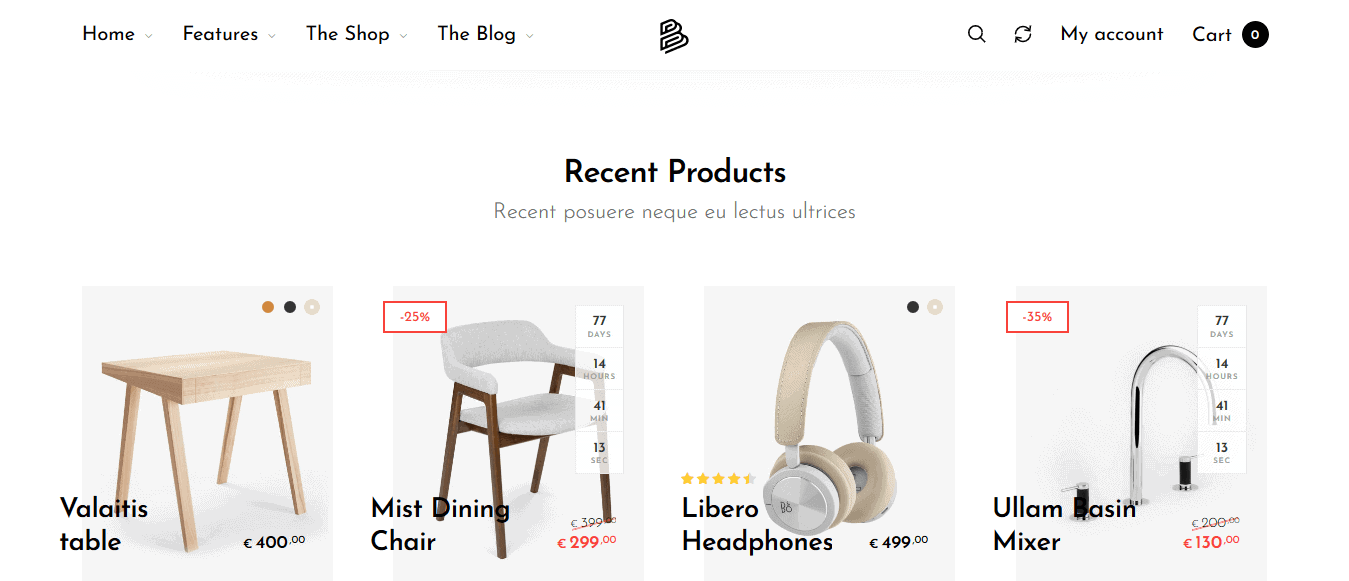Choose beige swatch on Libero Headphones
Image resolution: width=1349 pixels, height=581 pixels.
click(935, 307)
